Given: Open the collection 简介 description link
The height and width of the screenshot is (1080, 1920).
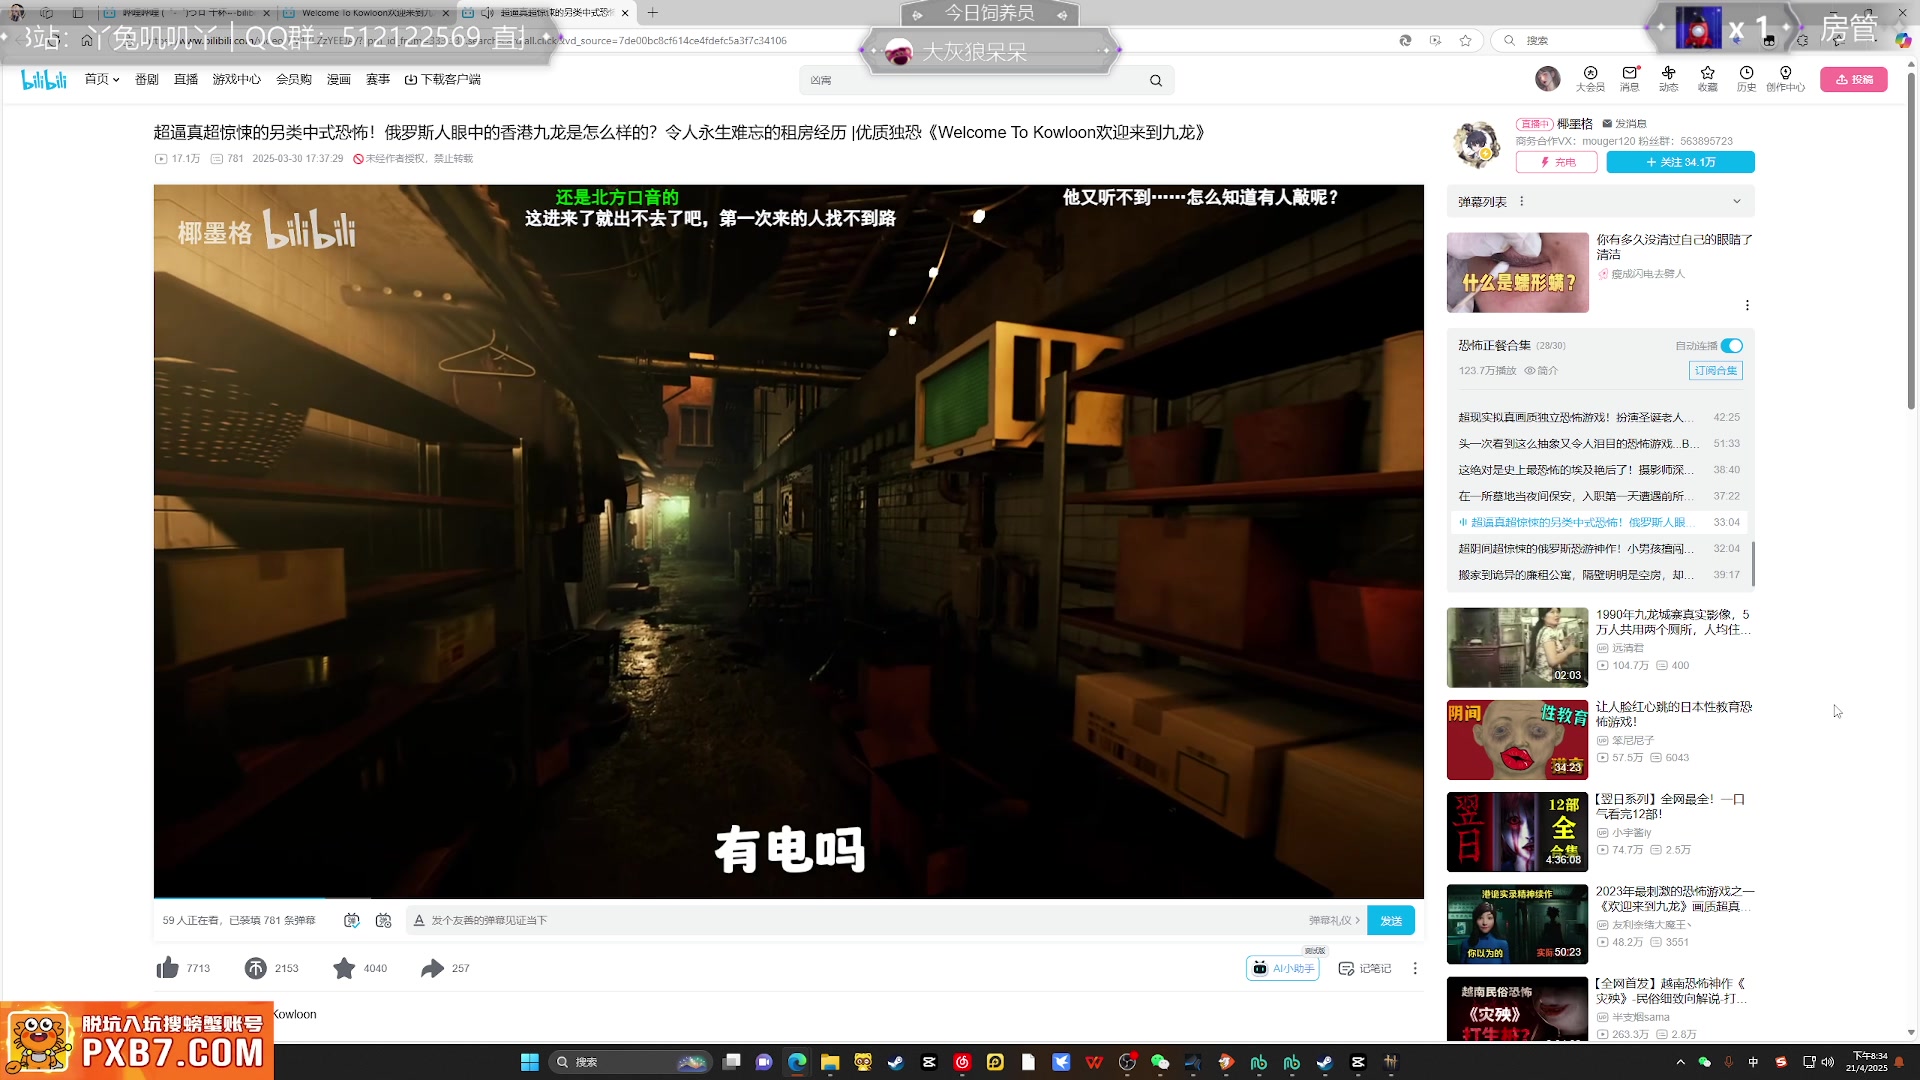Looking at the screenshot, I should pos(1541,371).
